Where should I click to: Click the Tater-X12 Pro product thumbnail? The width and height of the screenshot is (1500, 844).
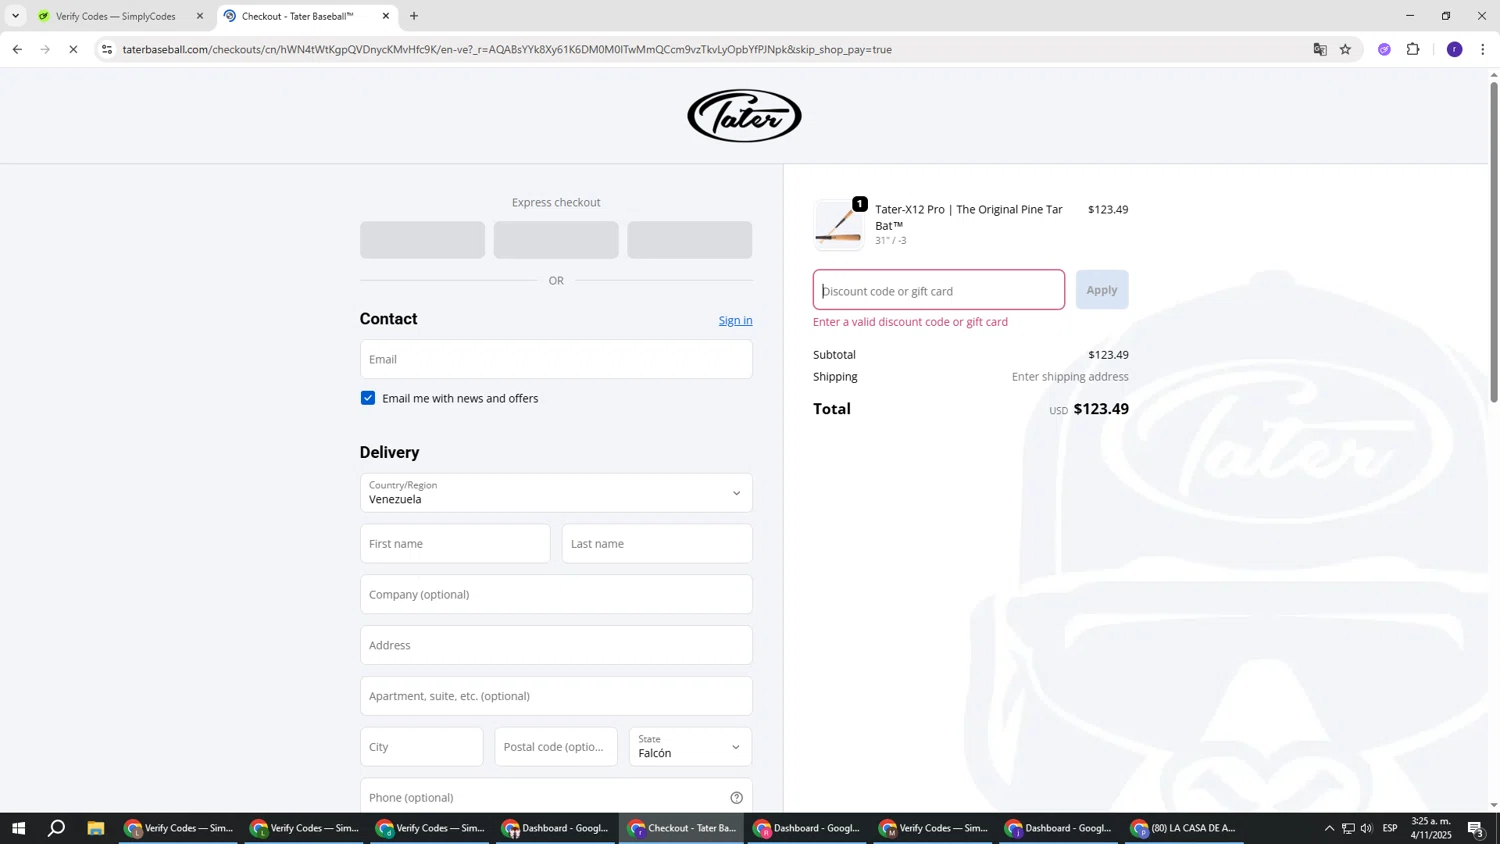(x=838, y=225)
